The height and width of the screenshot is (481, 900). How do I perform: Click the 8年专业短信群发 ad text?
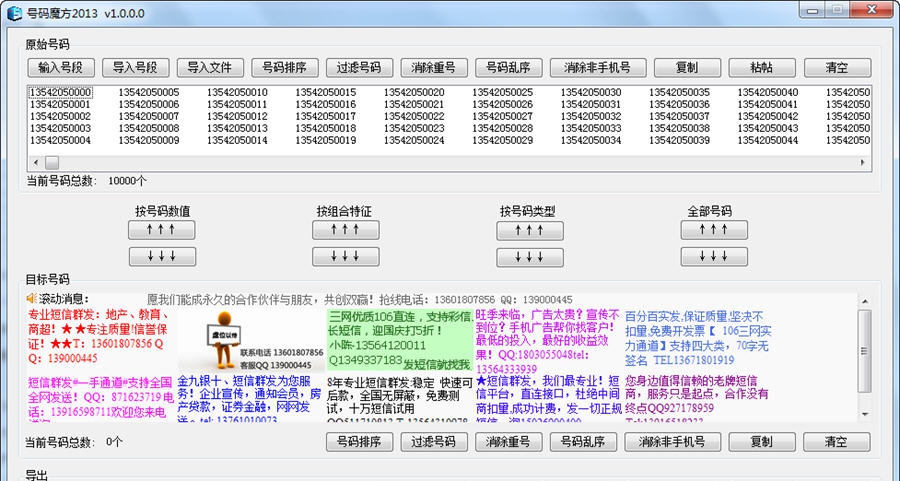click(399, 400)
